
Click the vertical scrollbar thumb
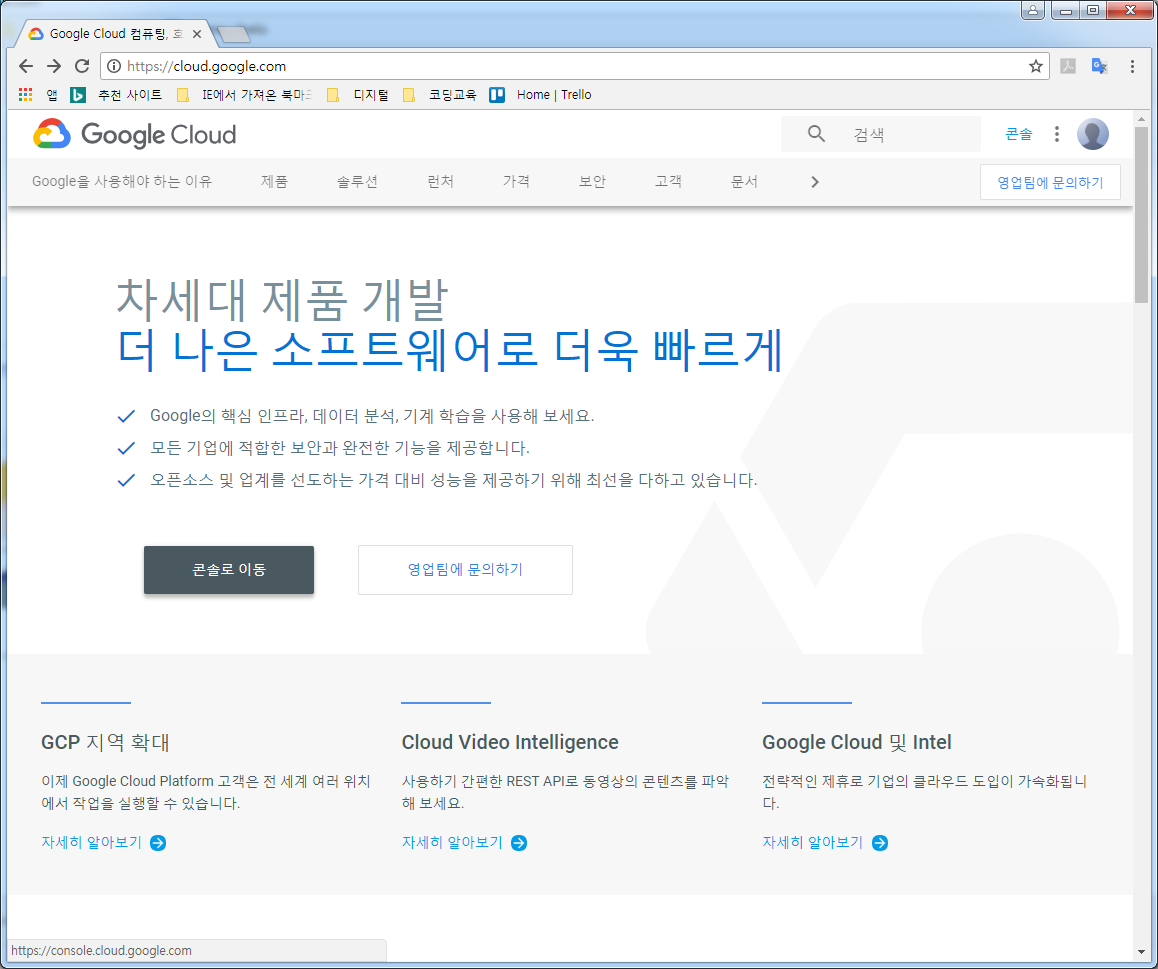[x=1141, y=214]
